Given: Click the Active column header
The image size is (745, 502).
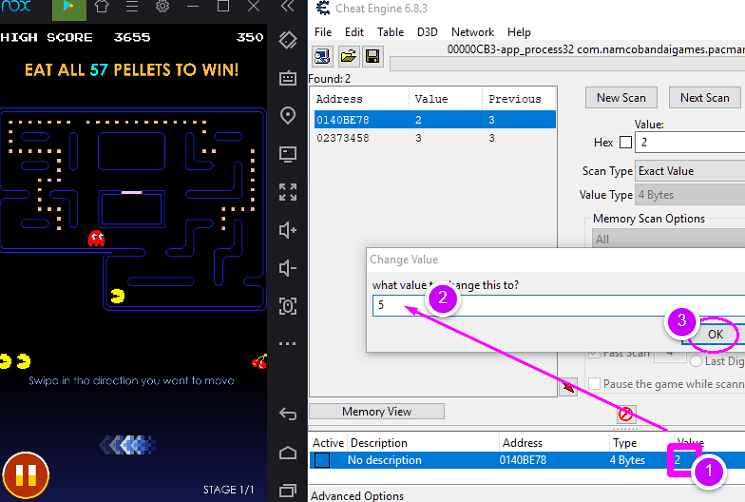Looking at the screenshot, I should pyautogui.click(x=328, y=443).
